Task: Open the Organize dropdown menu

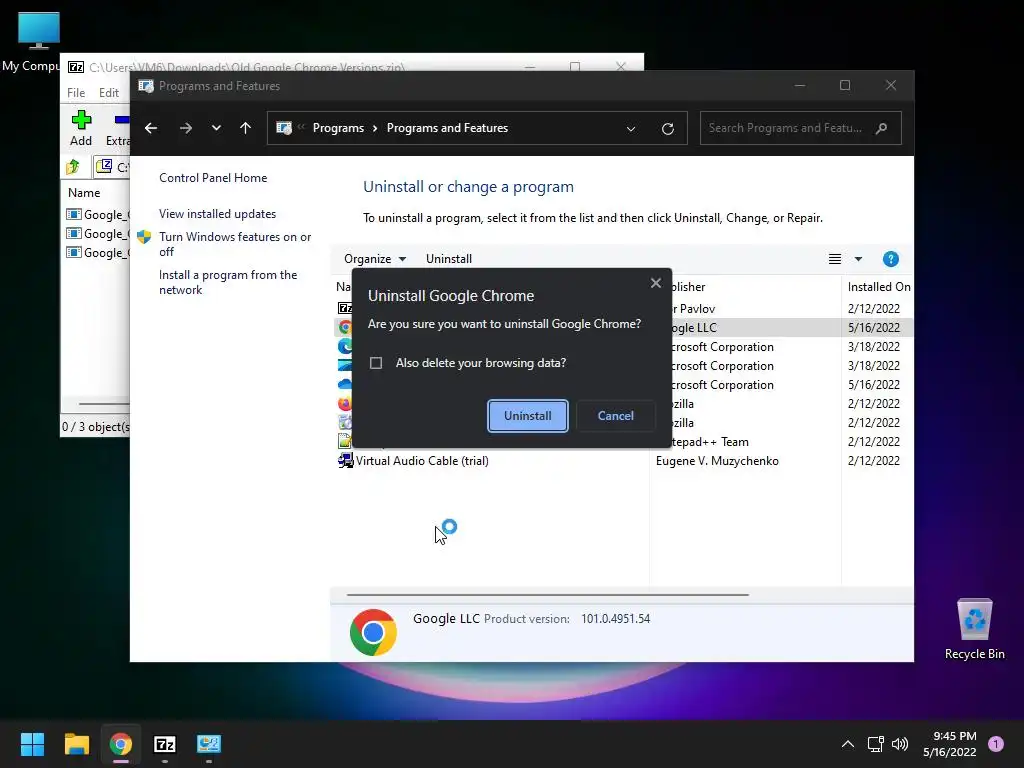Action: click(x=375, y=259)
